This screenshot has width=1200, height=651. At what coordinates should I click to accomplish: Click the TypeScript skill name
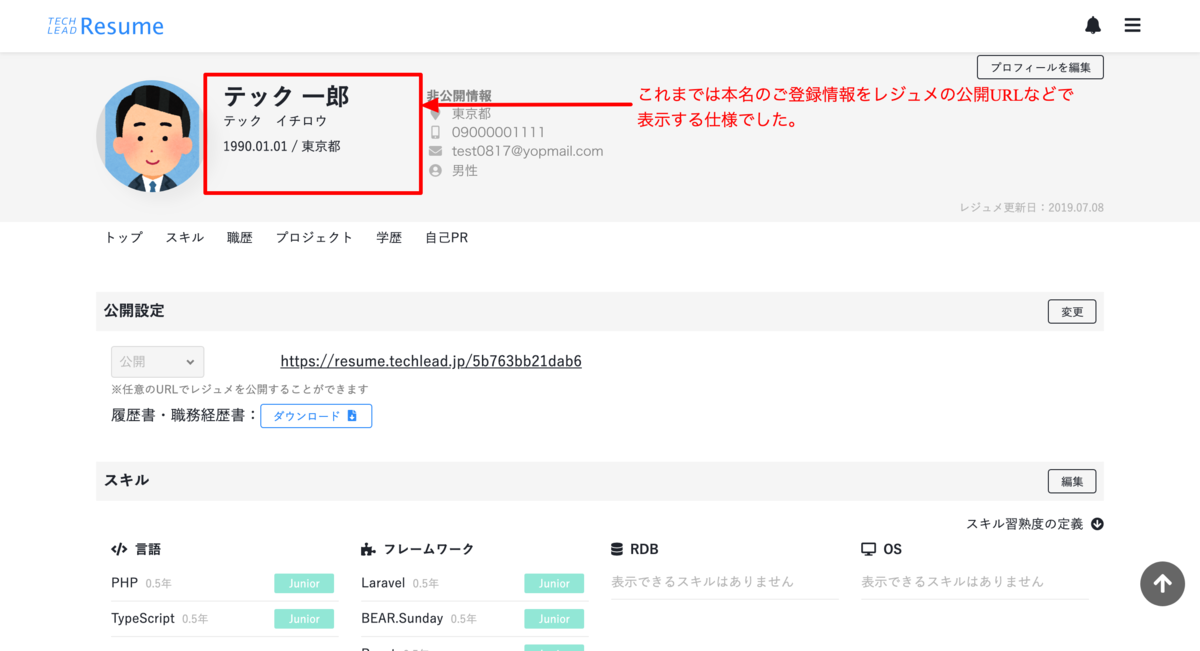[143, 618]
